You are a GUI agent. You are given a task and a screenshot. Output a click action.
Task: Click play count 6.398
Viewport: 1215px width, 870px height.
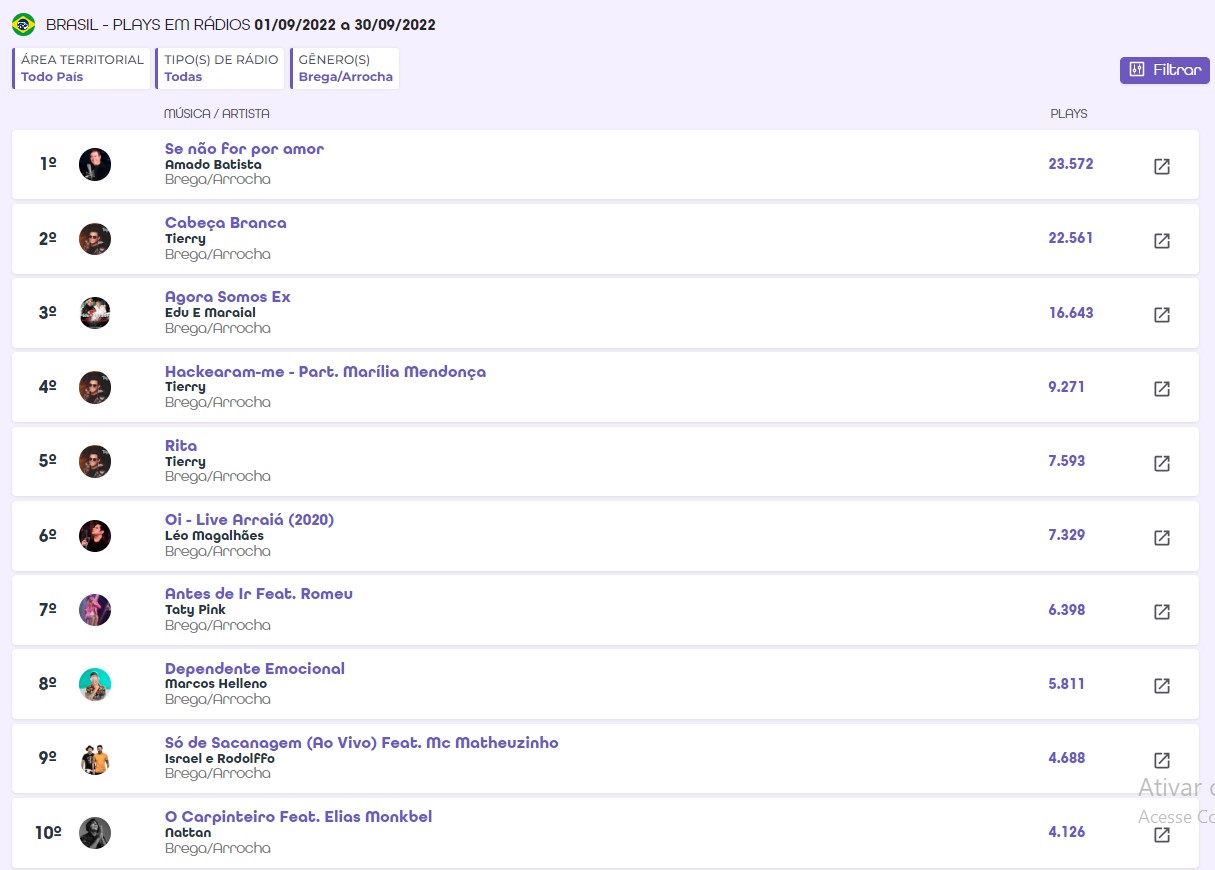click(1066, 610)
